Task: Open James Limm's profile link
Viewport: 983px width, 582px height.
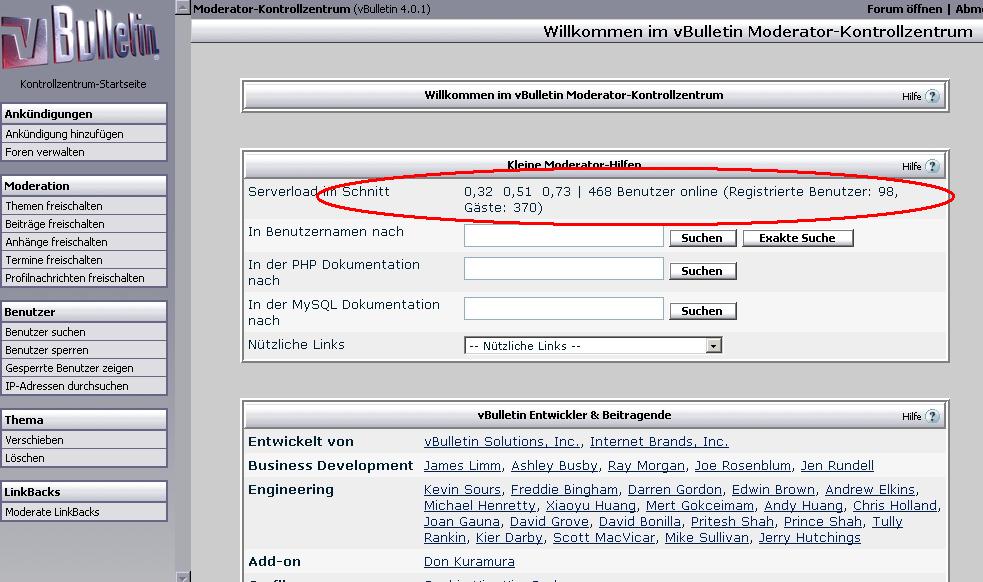Action: pos(462,466)
